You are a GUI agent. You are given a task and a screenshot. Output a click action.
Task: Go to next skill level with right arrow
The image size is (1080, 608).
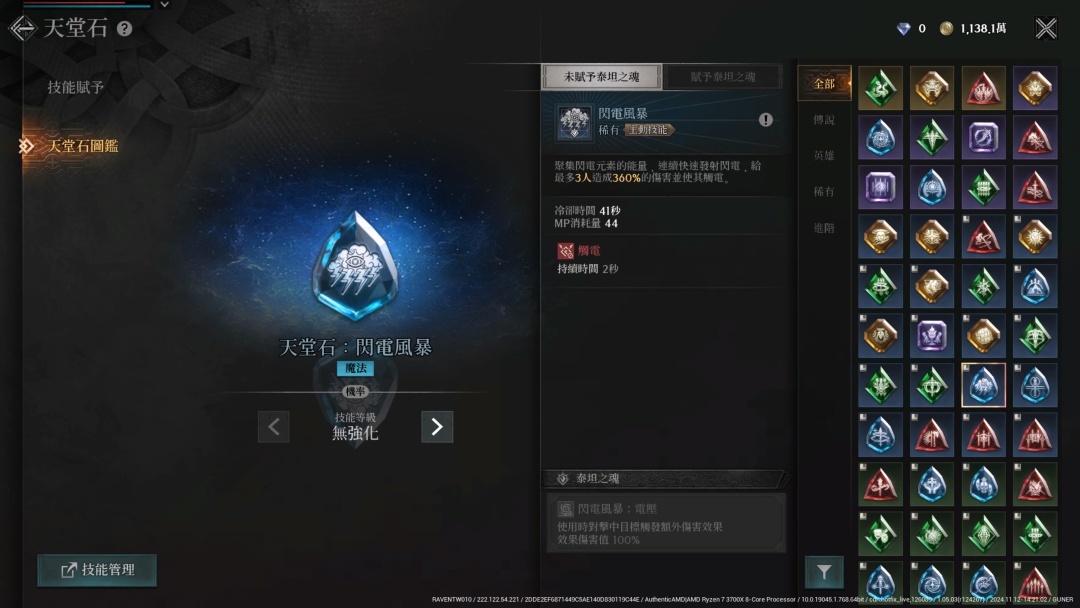coord(437,427)
